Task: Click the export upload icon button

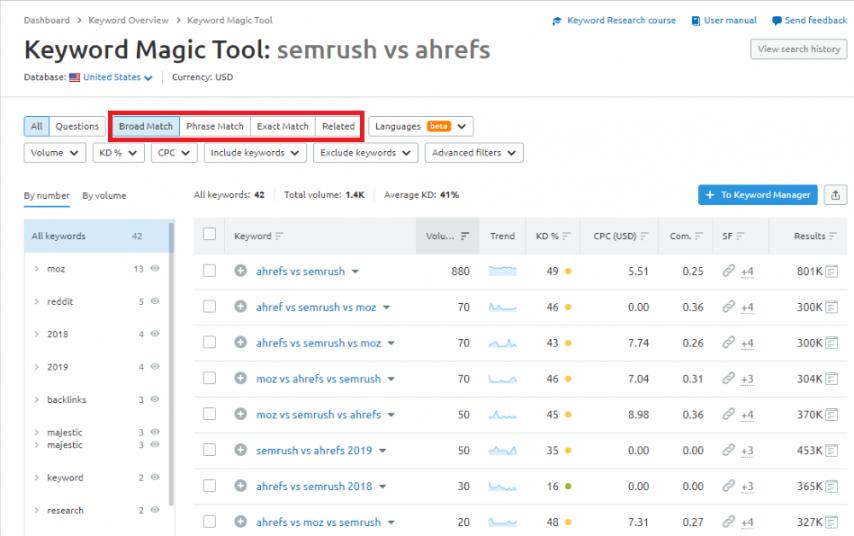Action: (835, 195)
